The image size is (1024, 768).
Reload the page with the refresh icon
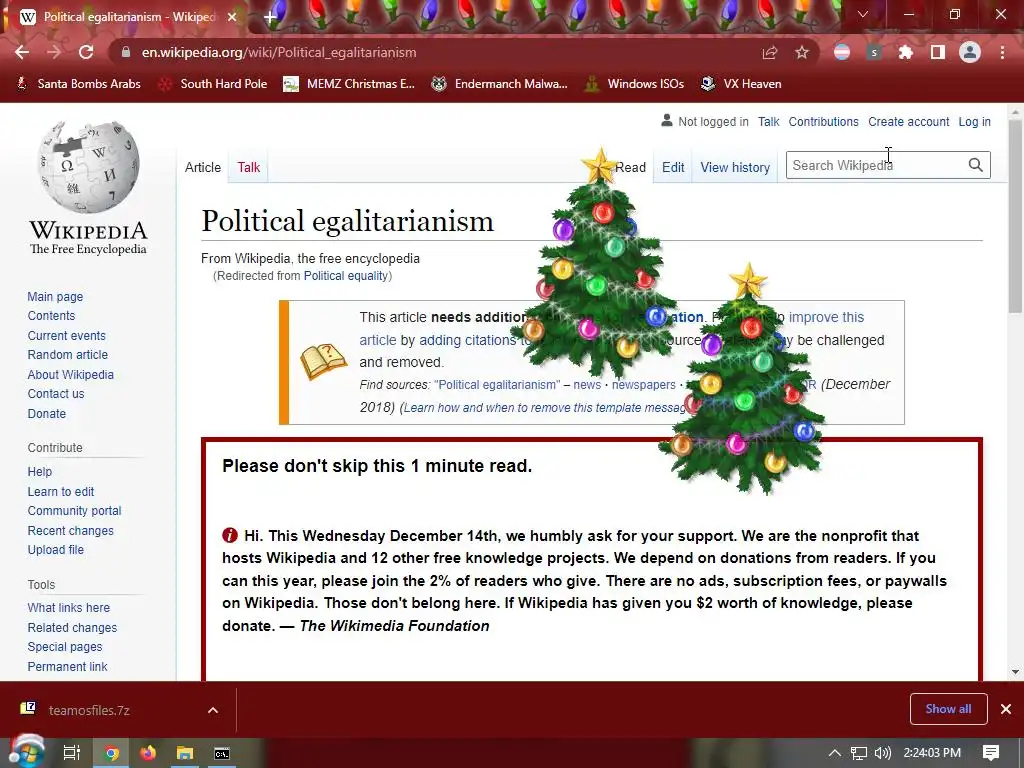click(x=86, y=52)
